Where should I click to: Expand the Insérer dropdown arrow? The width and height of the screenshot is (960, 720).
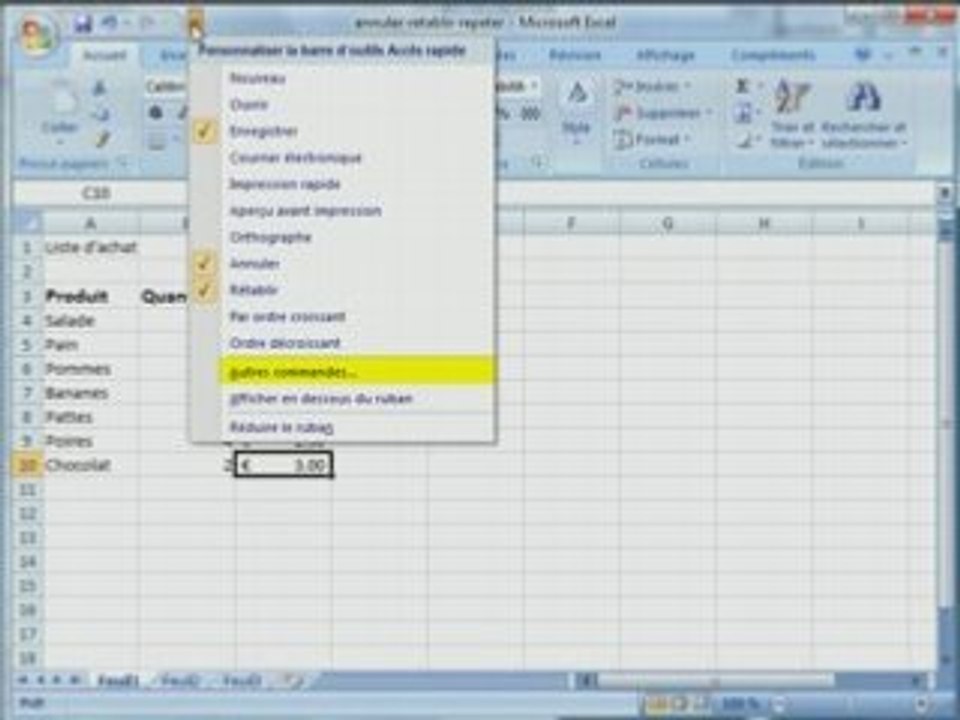pos(687,86)
